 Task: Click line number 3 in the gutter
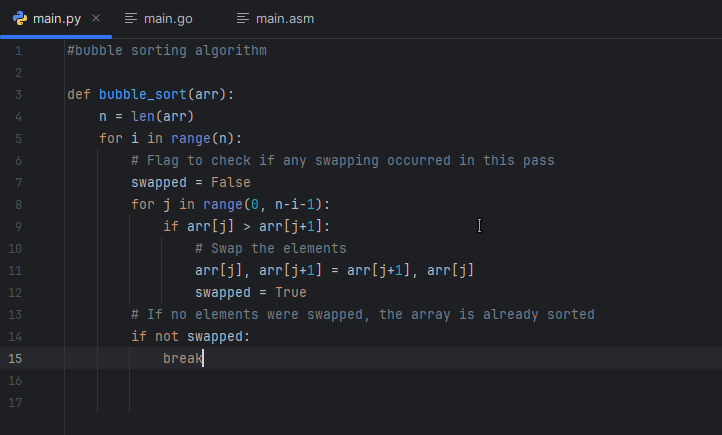coord(19,94)
